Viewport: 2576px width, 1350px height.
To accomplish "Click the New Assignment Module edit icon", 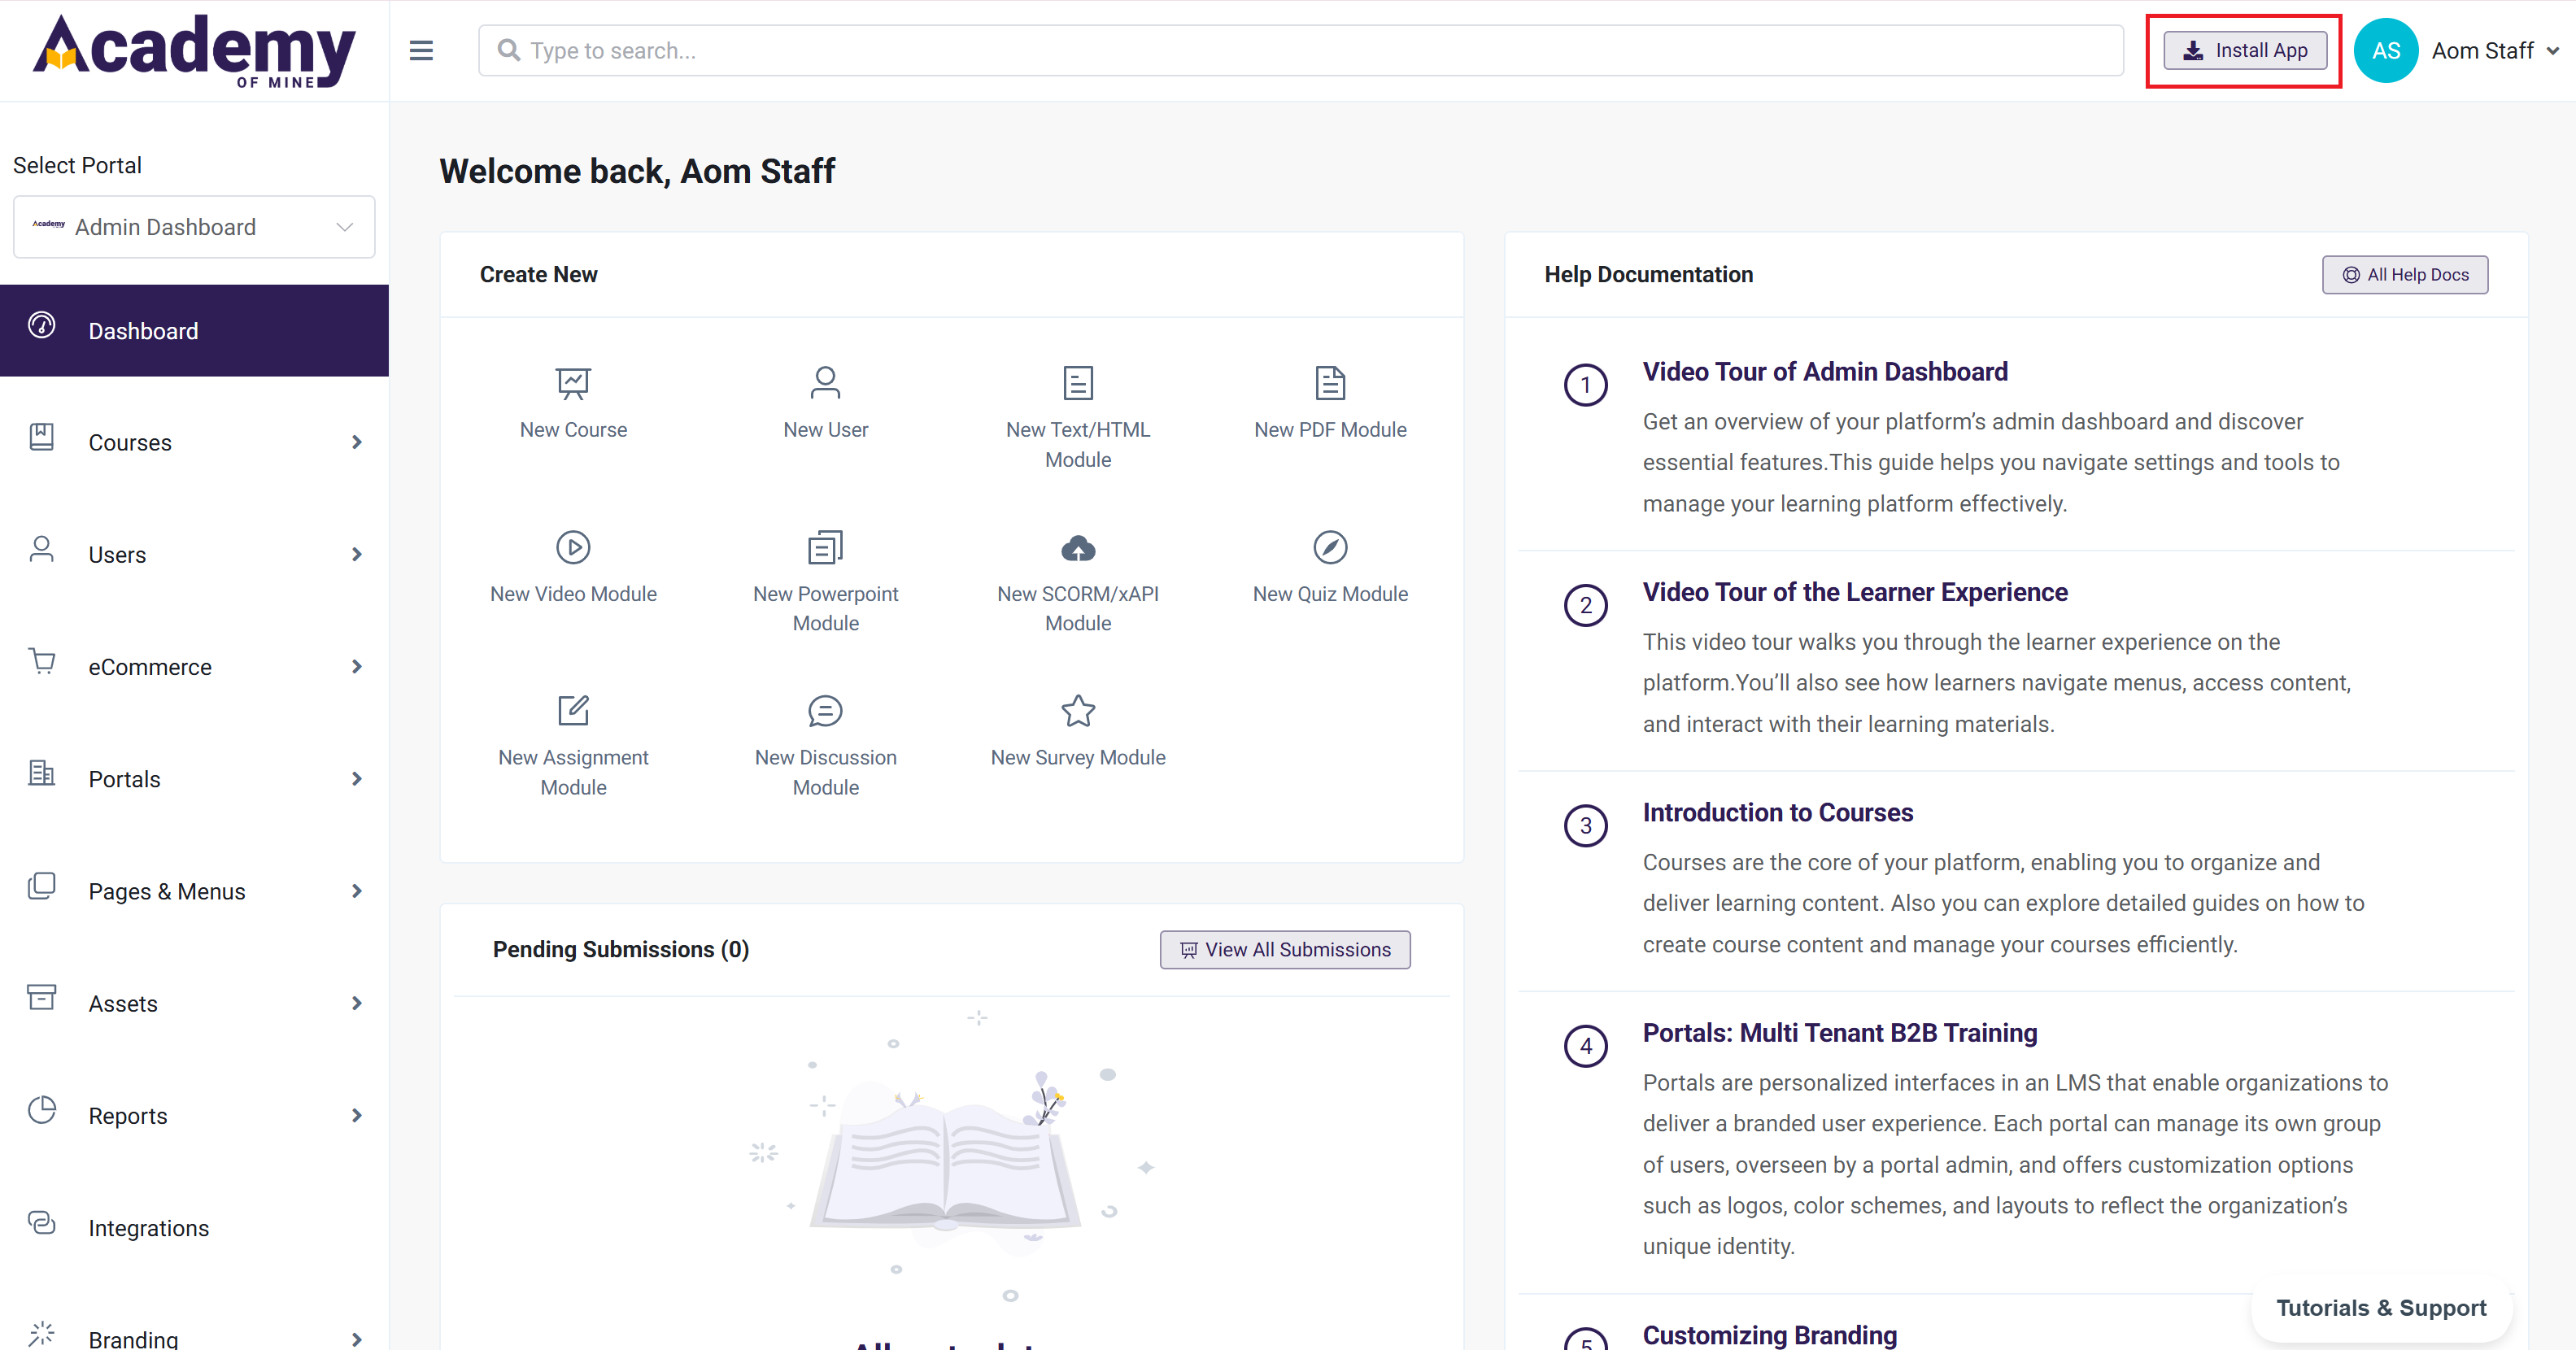I will [573, 711].
